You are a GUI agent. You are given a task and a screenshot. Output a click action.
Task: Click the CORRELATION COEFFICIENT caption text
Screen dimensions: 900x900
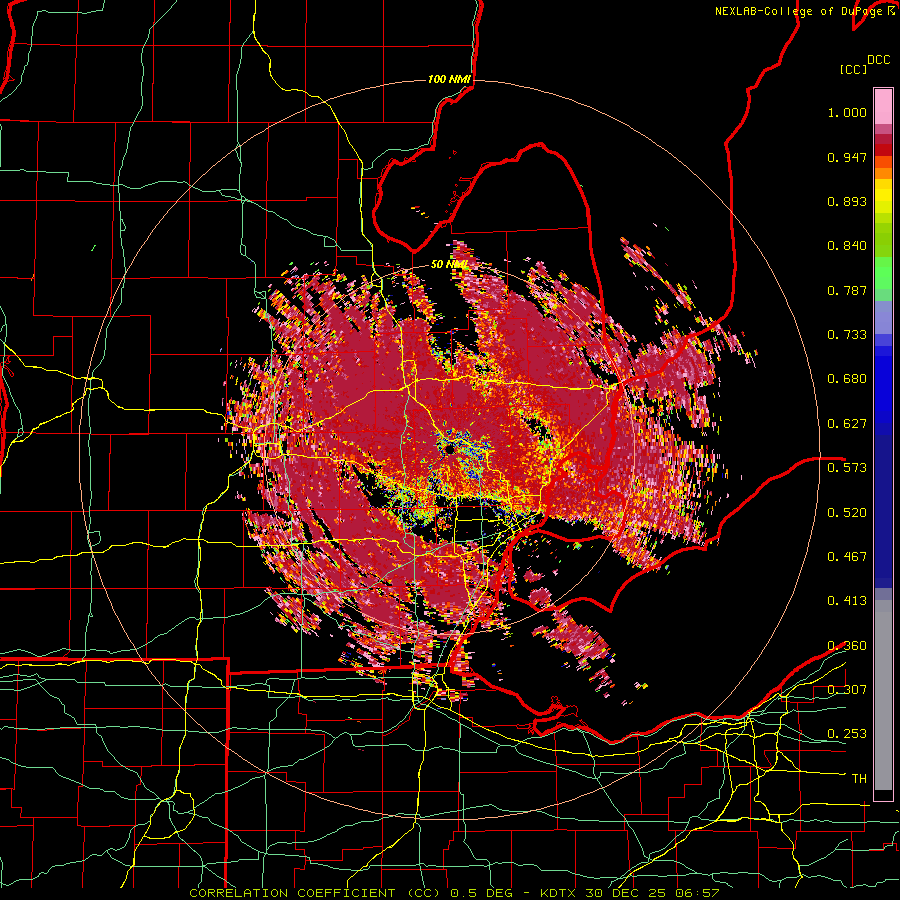tap(292, 893)
